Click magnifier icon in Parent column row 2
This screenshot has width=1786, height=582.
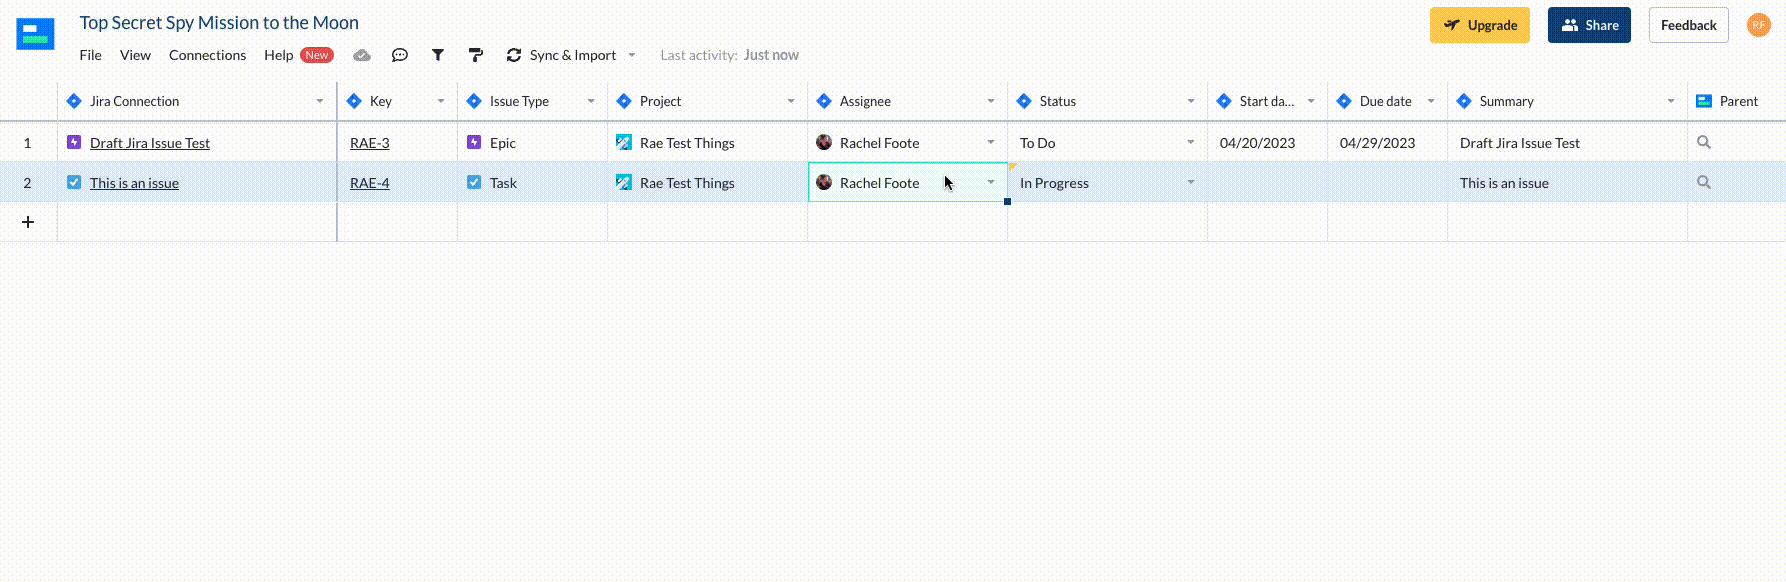(1704, 182)
